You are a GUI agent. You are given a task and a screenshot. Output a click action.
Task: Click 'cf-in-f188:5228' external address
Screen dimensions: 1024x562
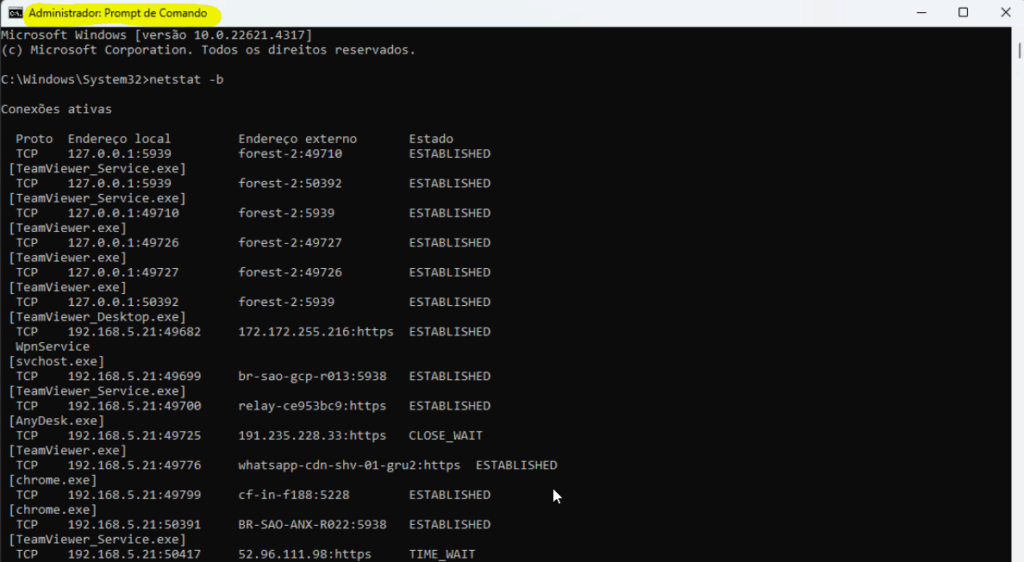[x=294, y=495]
